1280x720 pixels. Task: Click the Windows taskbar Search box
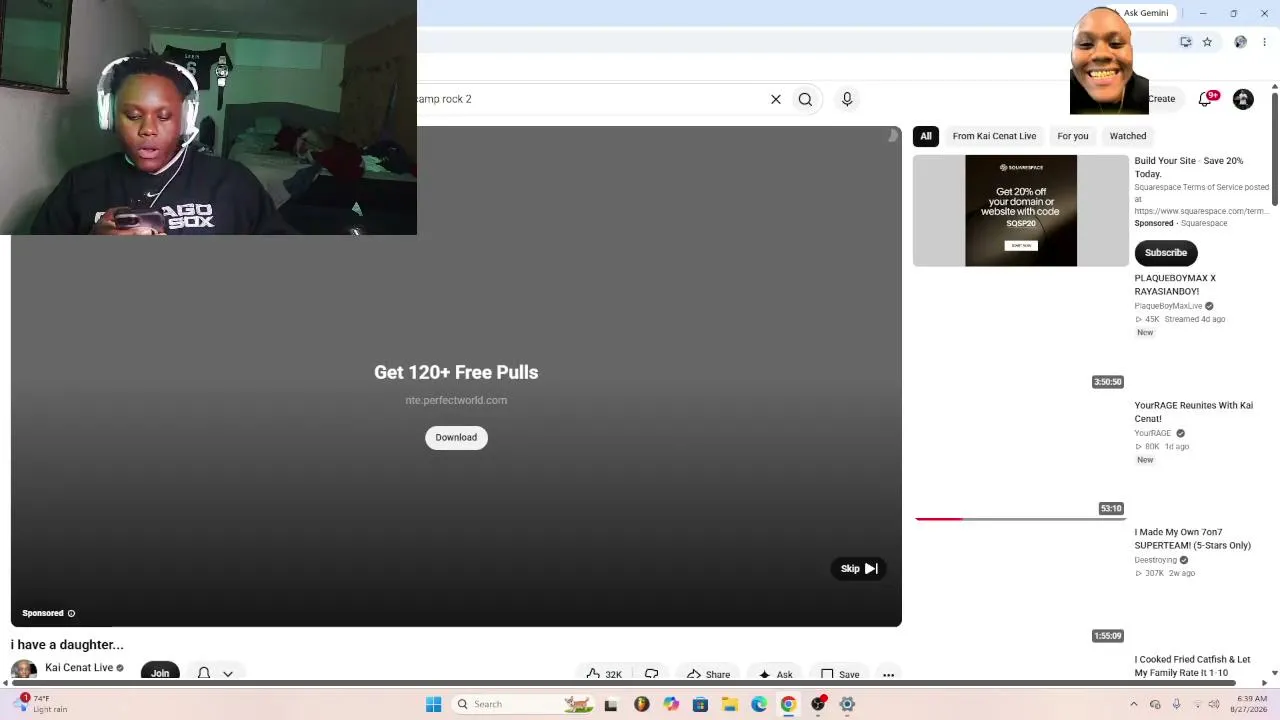point(523,704)
